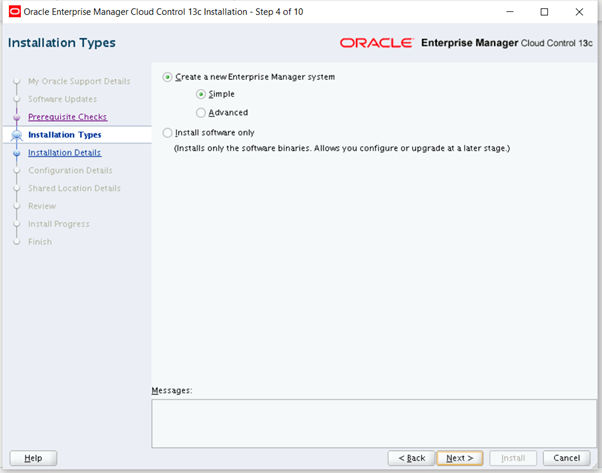Close the installer window

(x=580, y=12)
